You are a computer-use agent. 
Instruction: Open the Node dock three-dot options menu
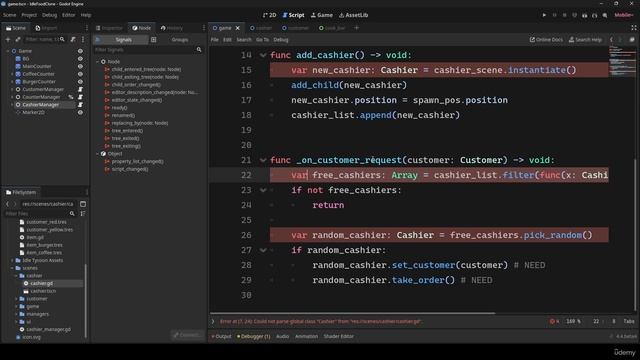pos(204,28)
